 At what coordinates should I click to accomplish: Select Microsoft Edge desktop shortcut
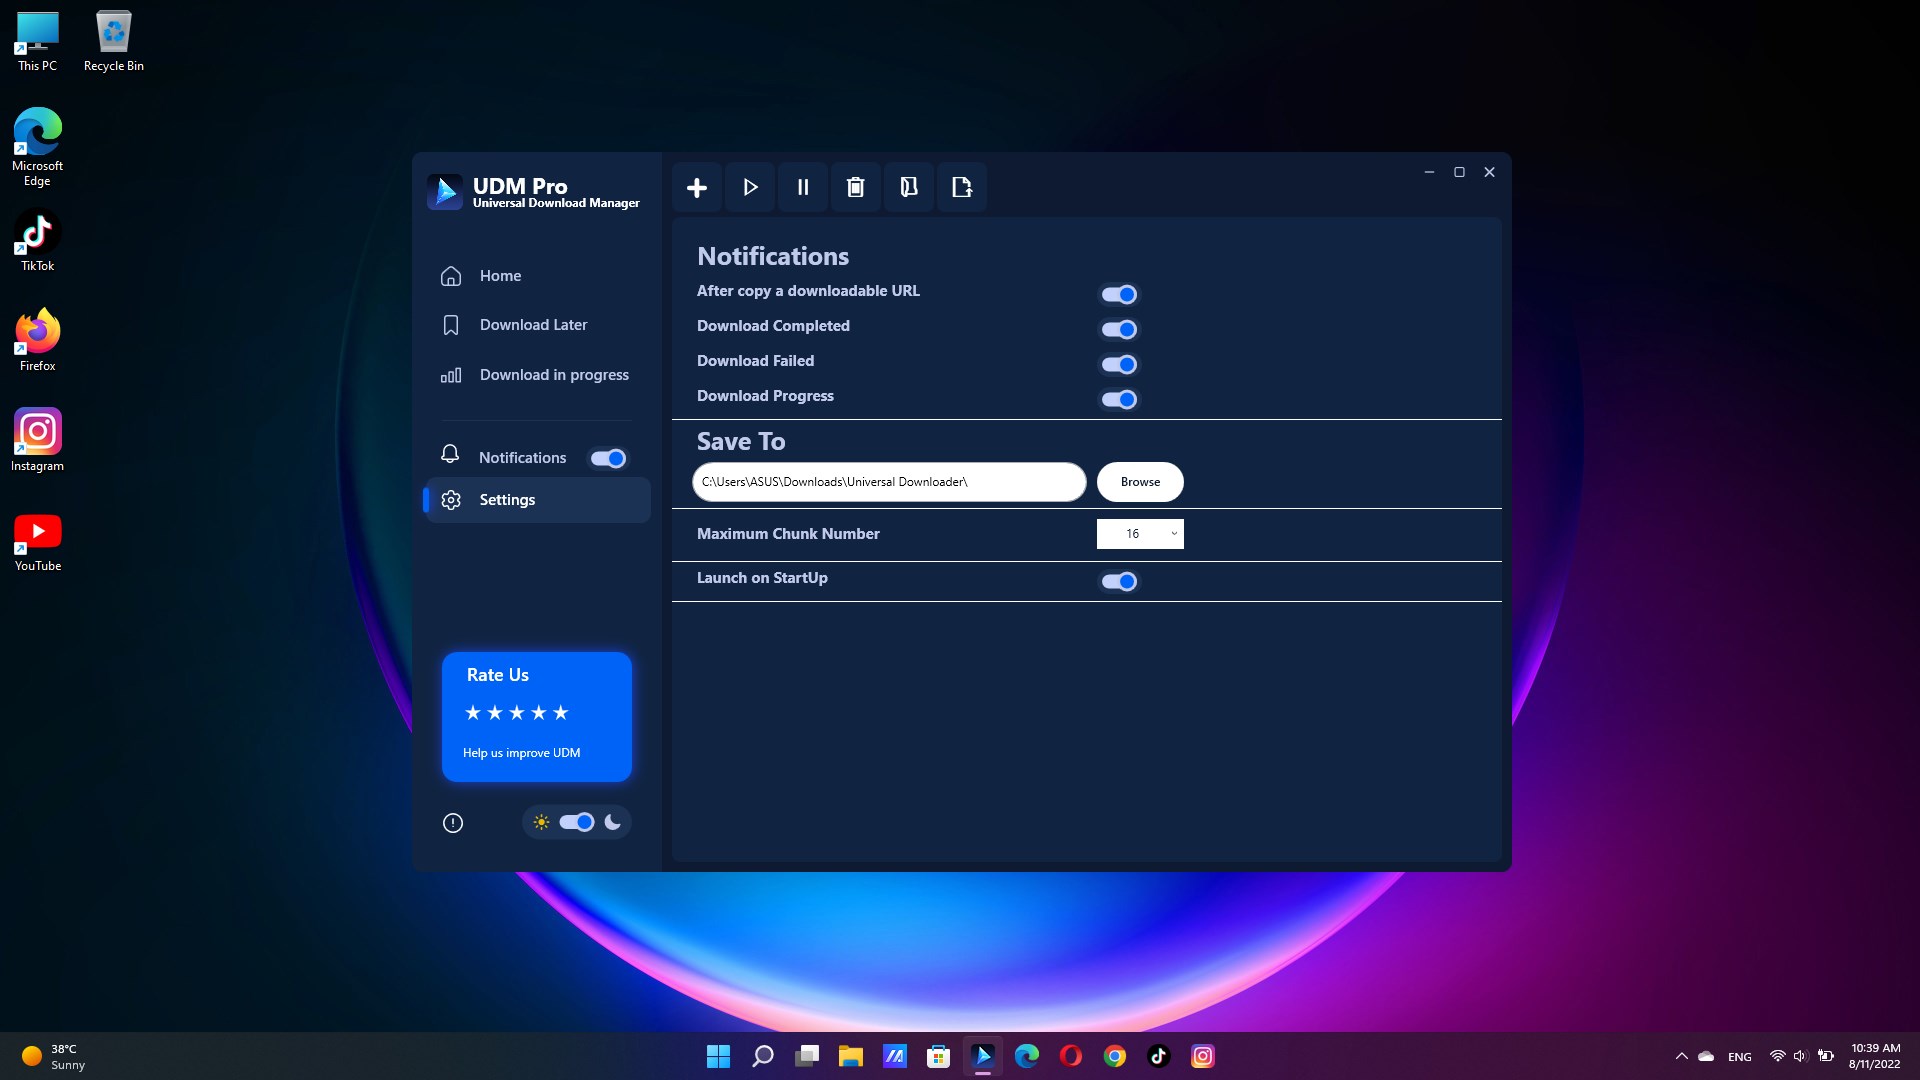pyautogui.click(x=38, y=148)
